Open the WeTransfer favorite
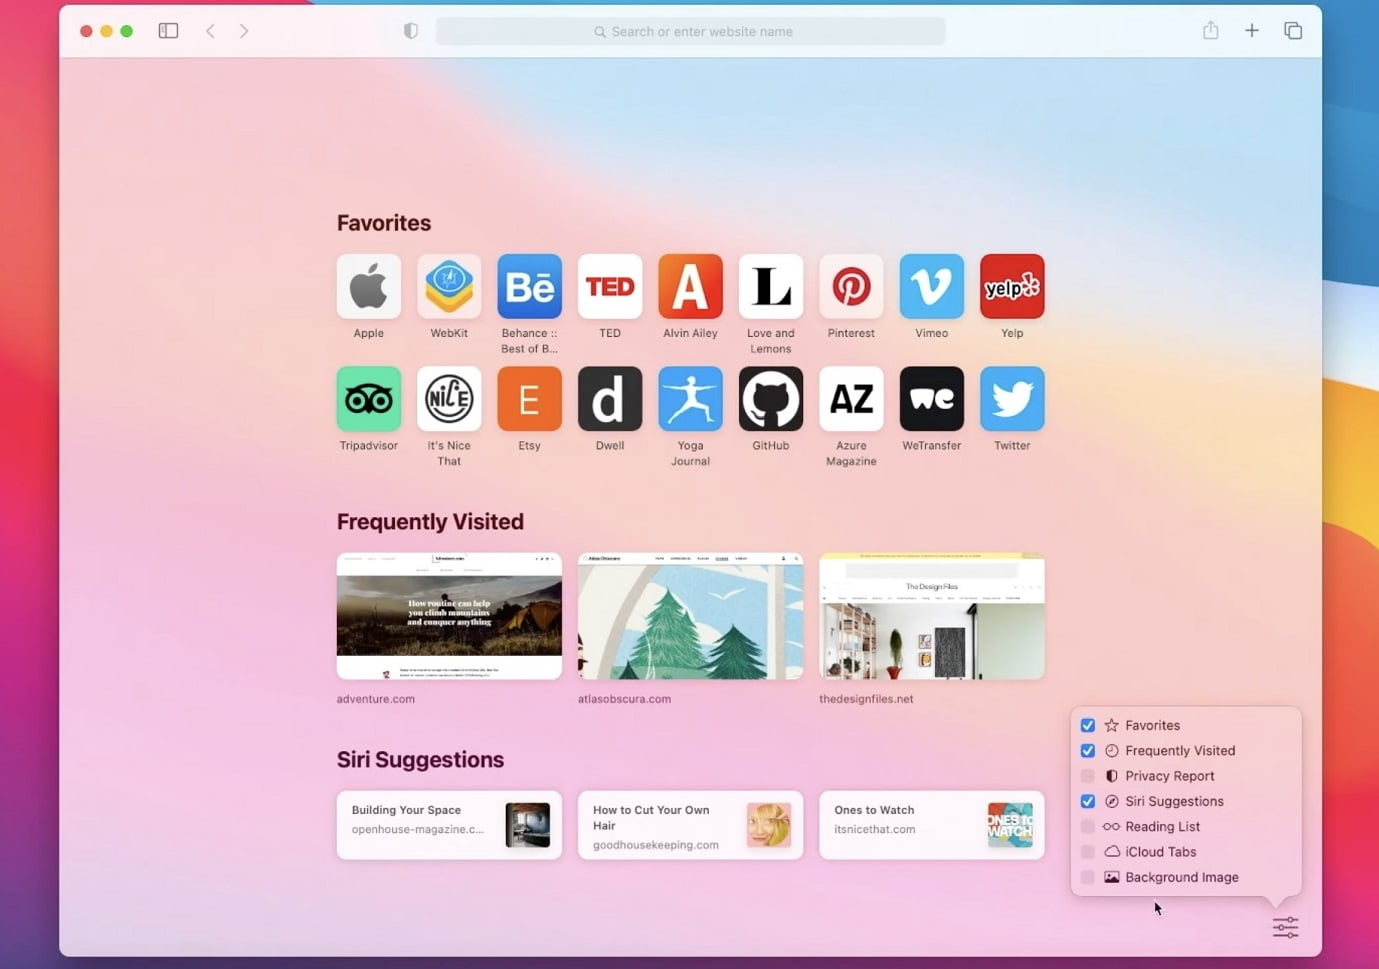Image resolution: width=1379 pixels, height=969 pixels. pyautogui.click(x=931, y=399)
